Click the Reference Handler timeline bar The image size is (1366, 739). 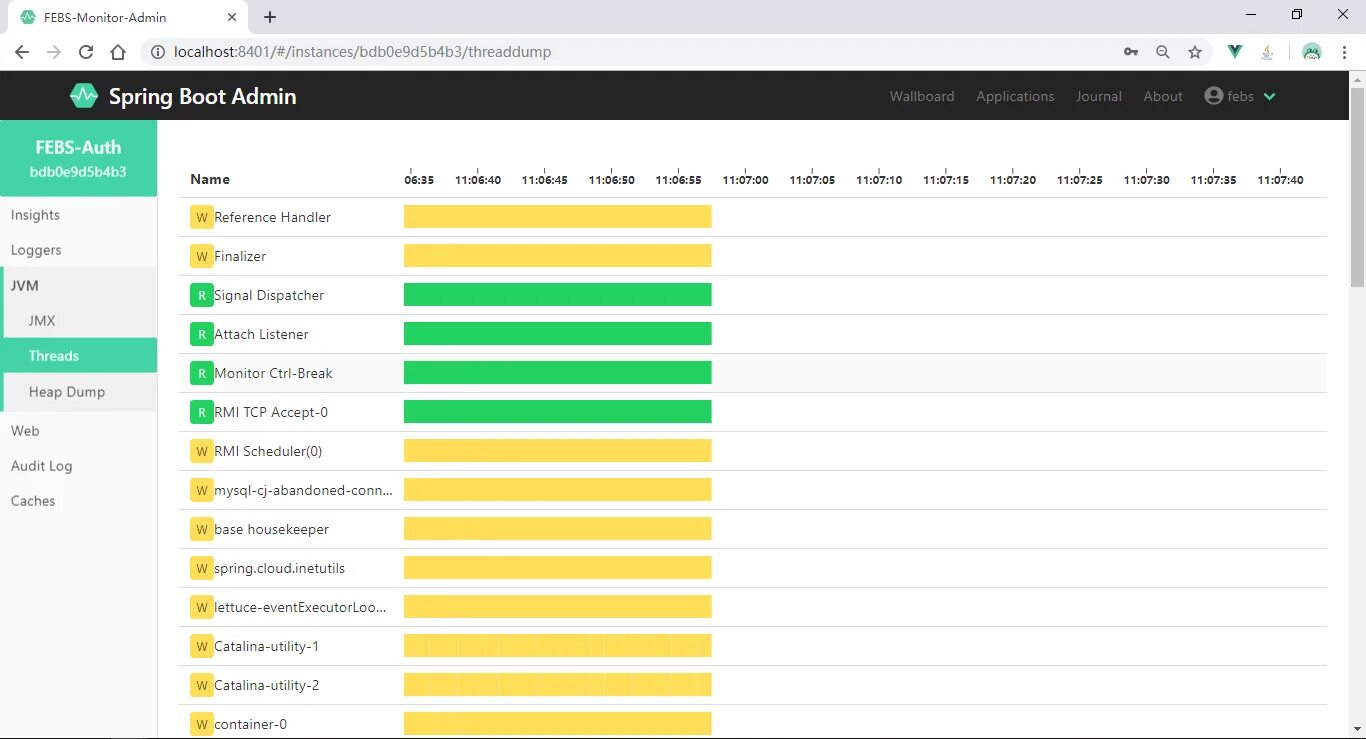(557, 217)
